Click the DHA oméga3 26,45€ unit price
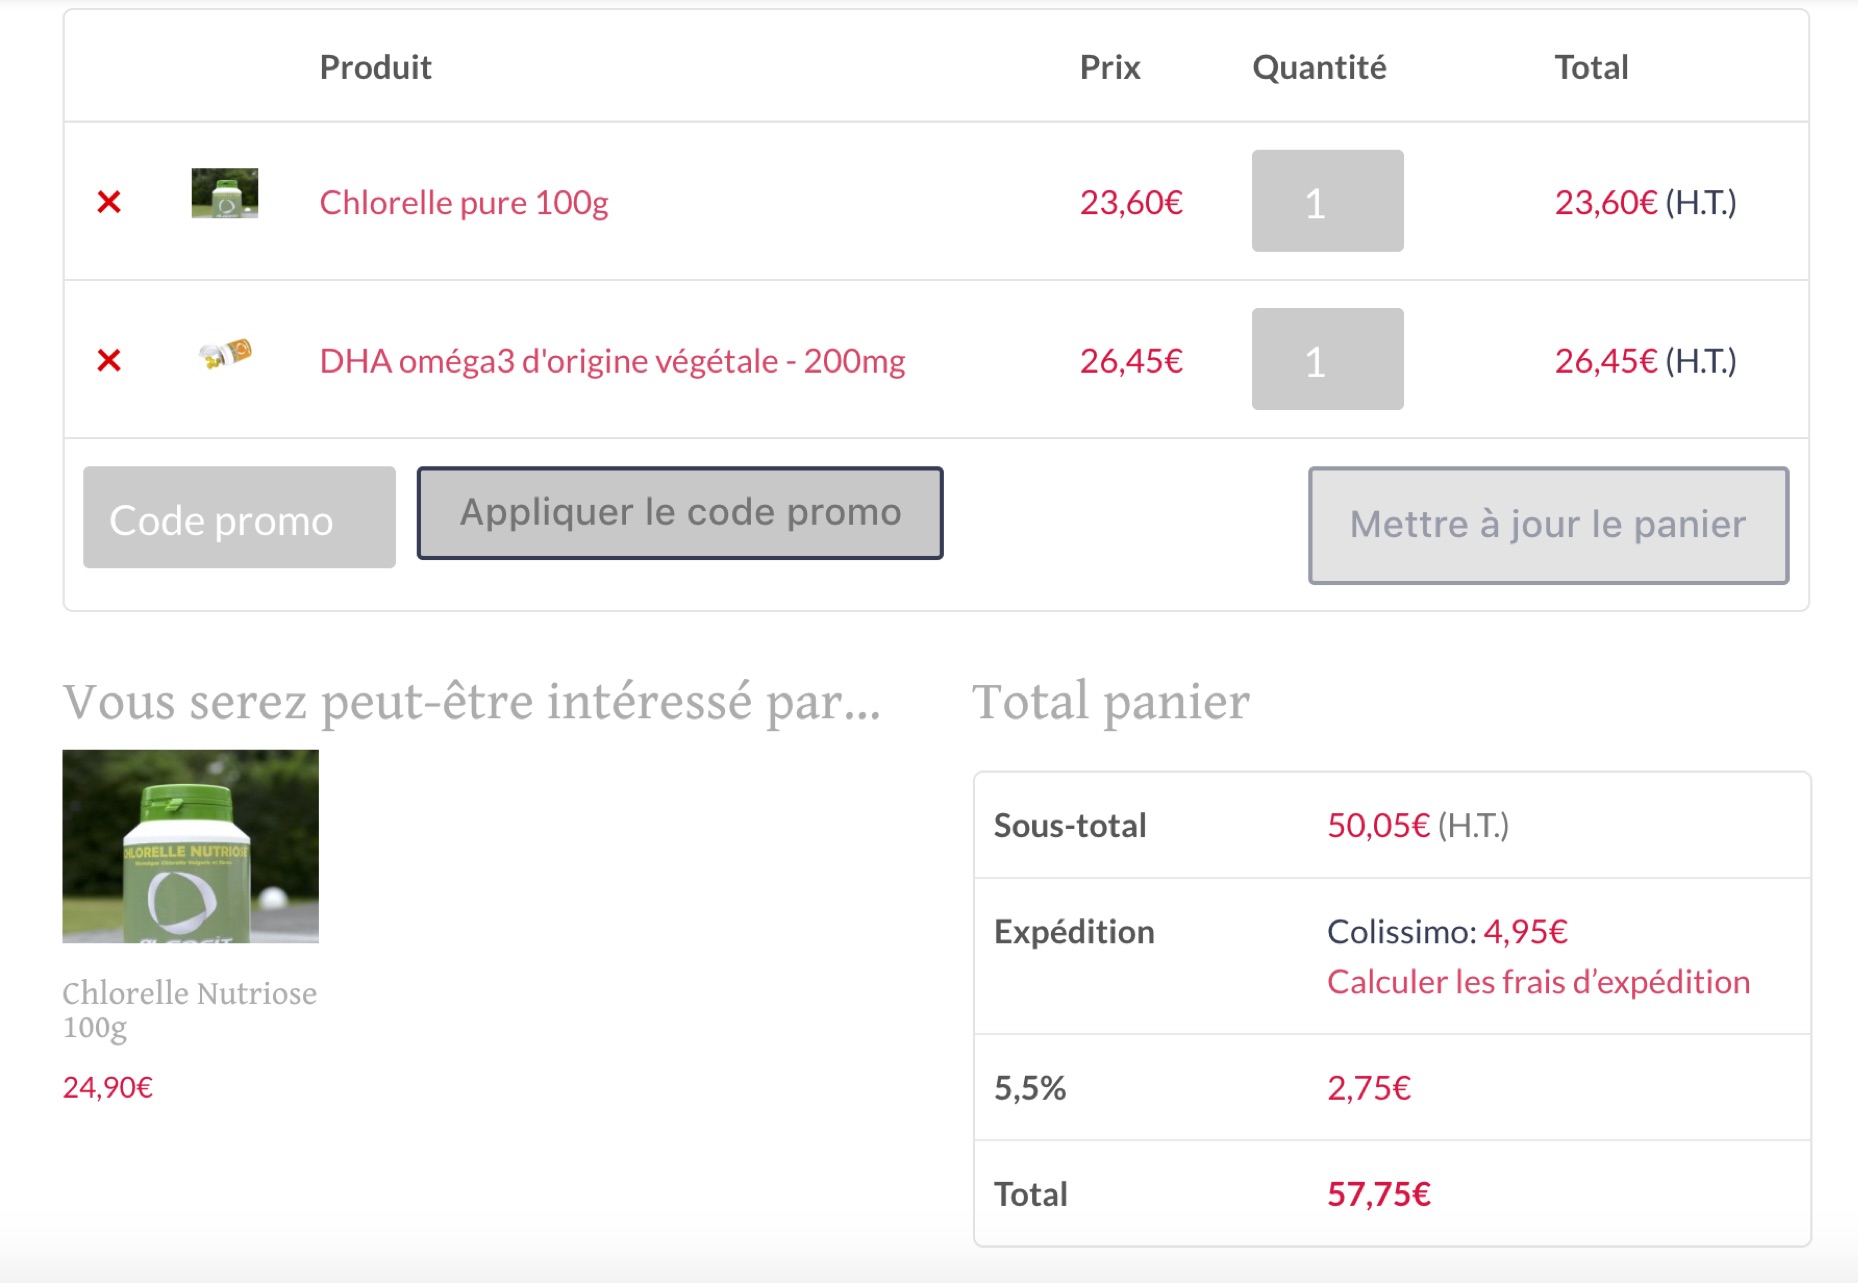The image size is (1858, 1283). click(x=1131, y=361)
